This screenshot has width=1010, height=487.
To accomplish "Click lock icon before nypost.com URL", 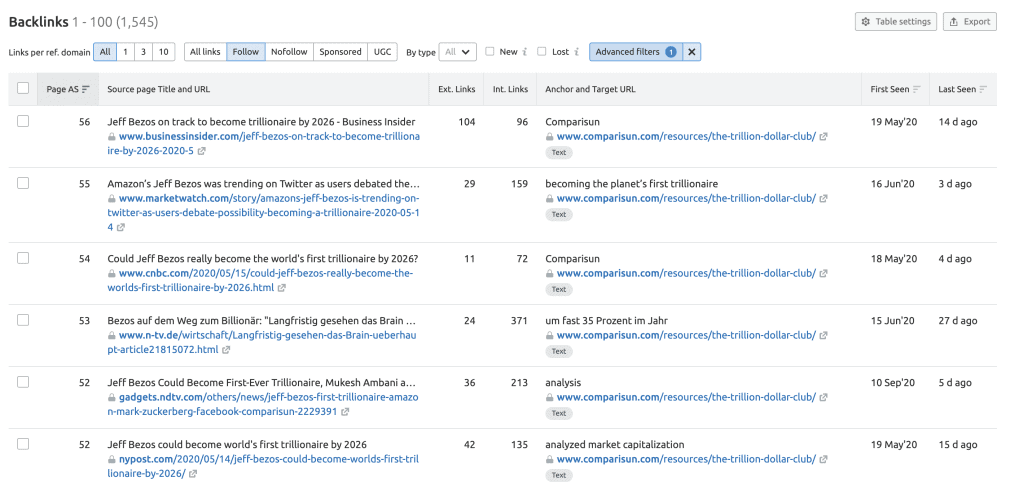I will [111, 459].
